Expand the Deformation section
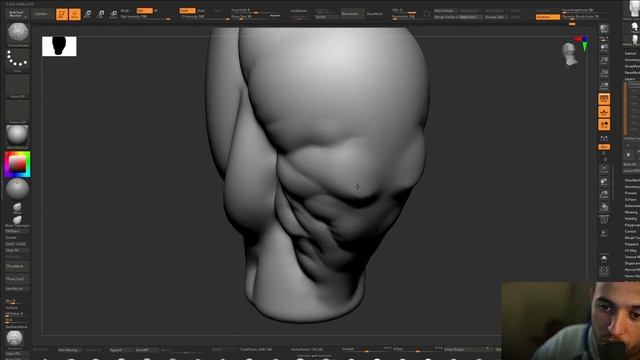 coord(632,206)
